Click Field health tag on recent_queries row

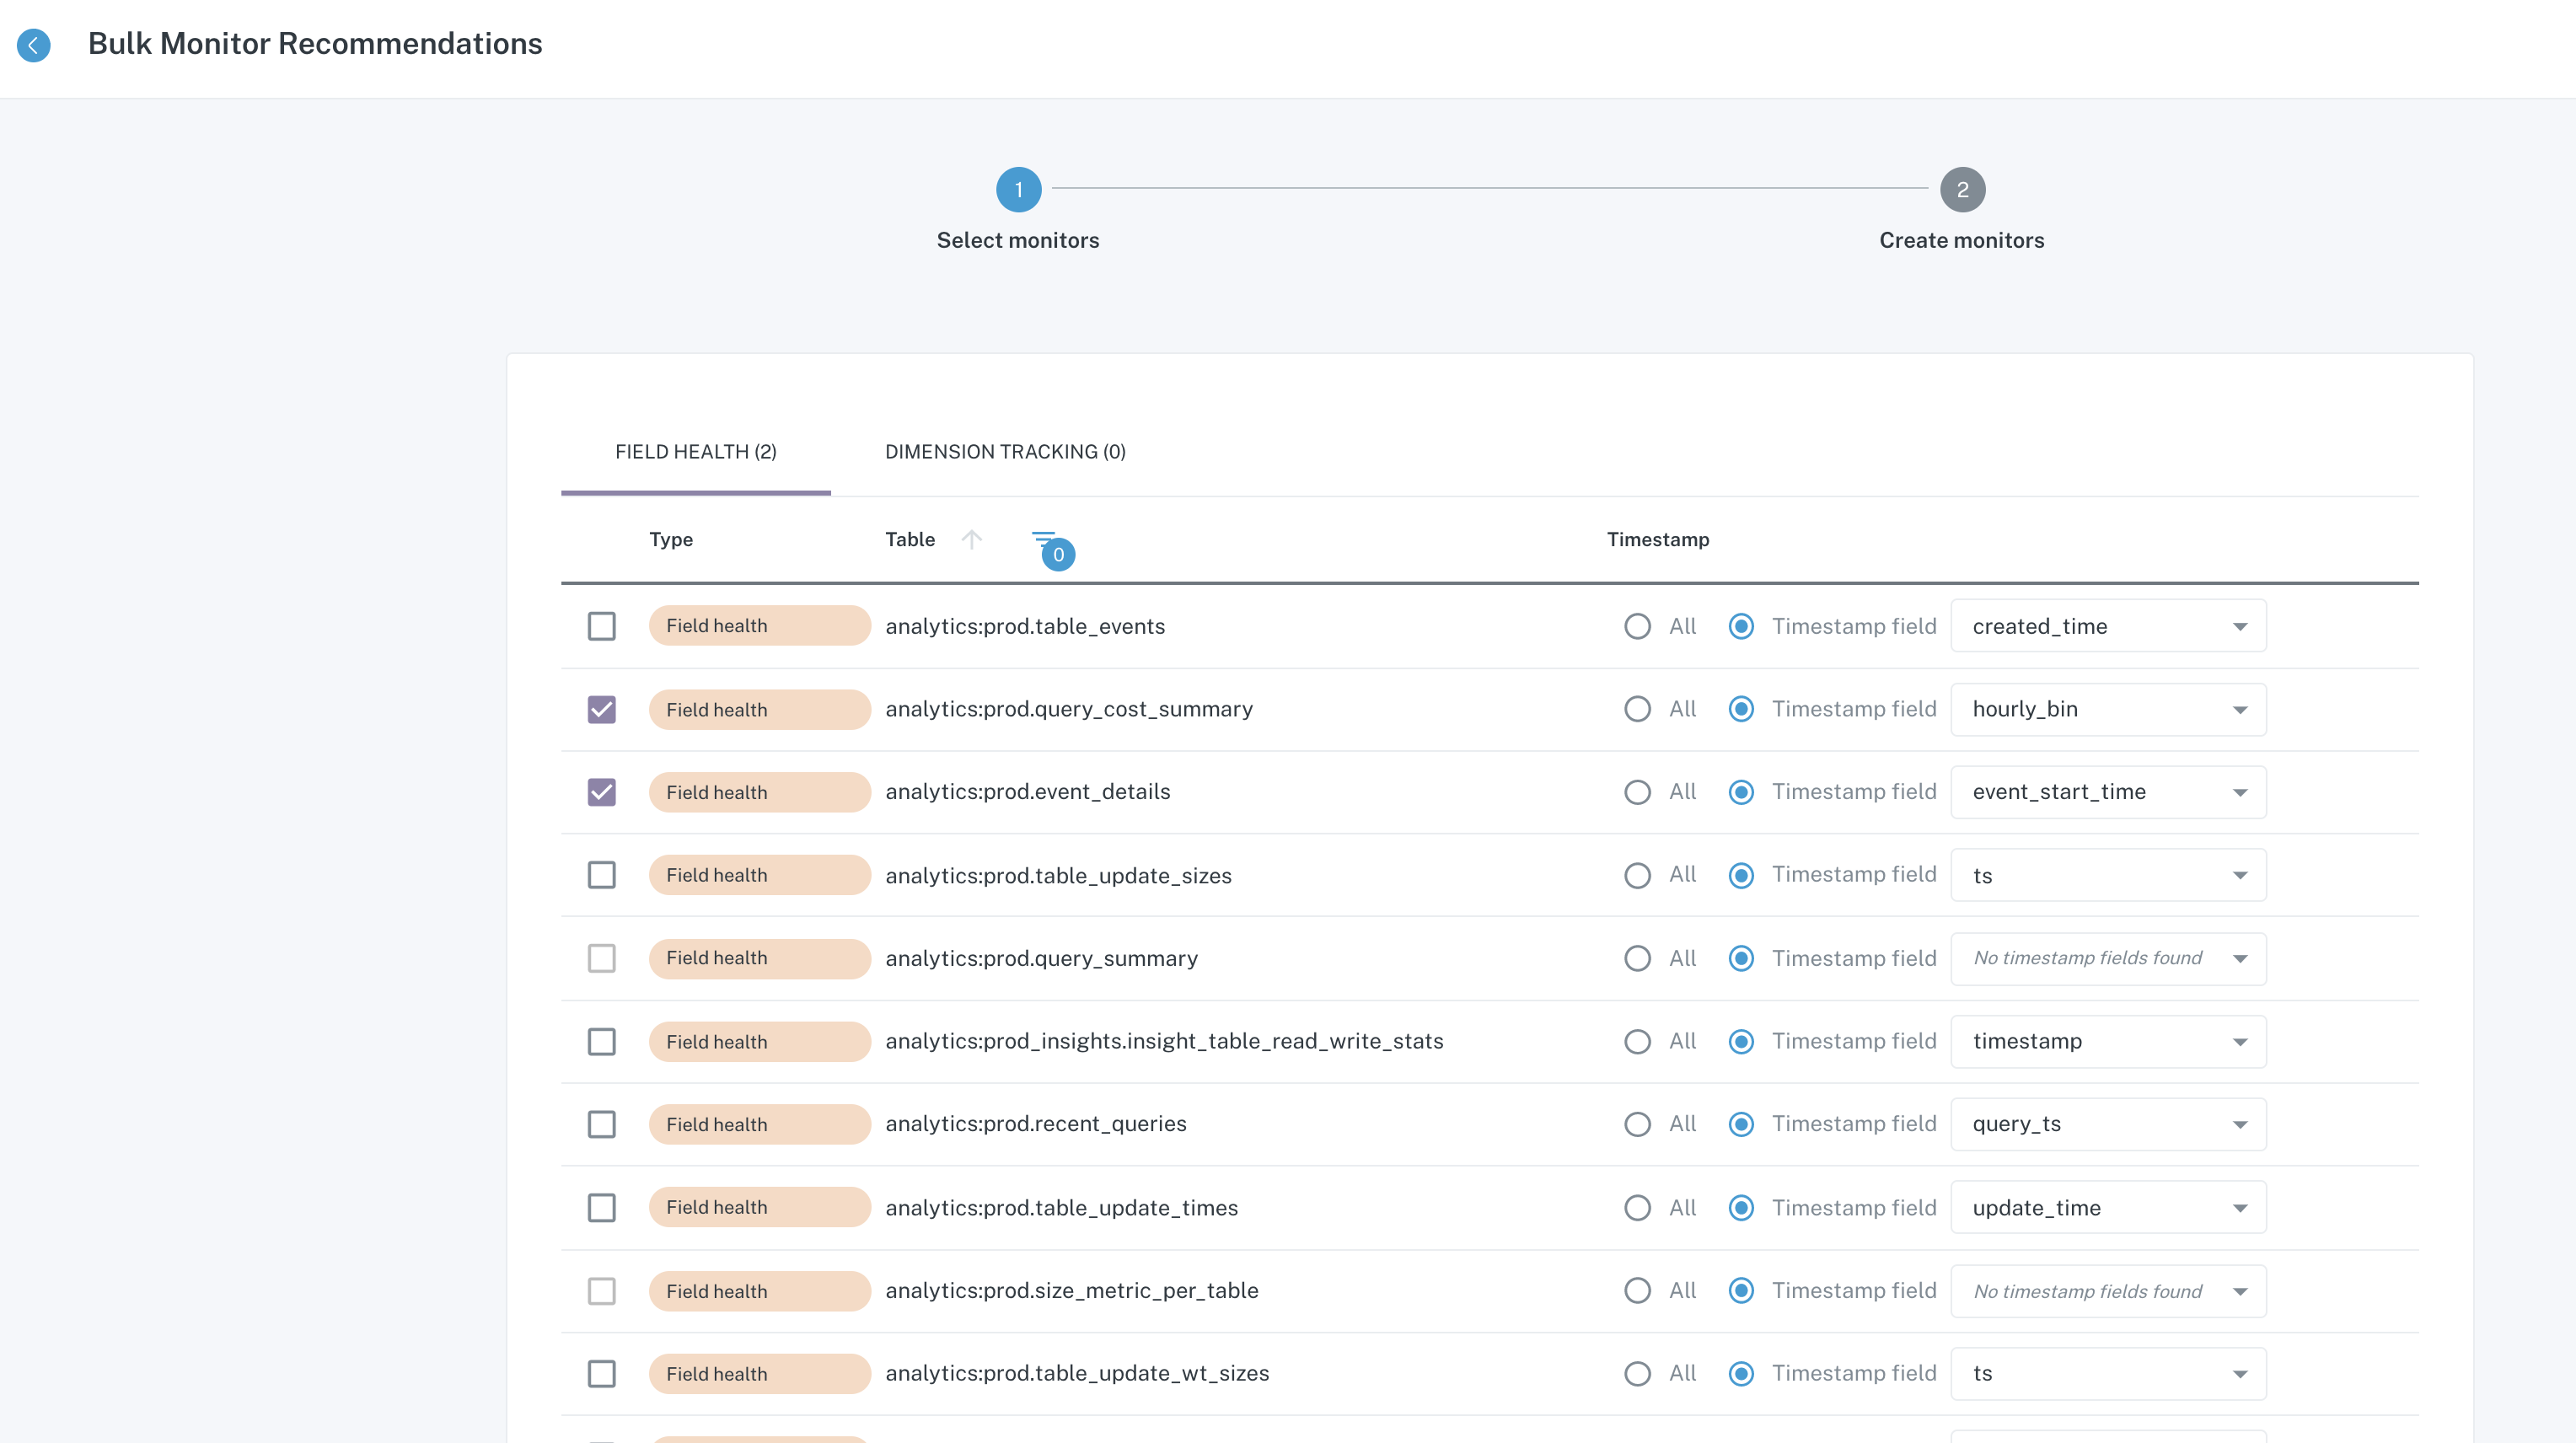click(760, 1124)
